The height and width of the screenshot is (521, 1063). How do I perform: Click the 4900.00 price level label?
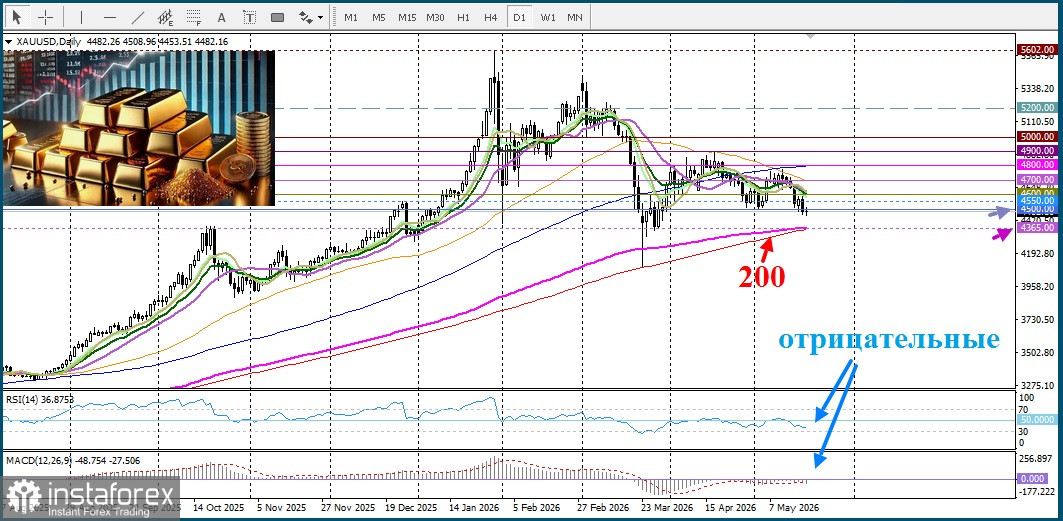(1037, 150)
